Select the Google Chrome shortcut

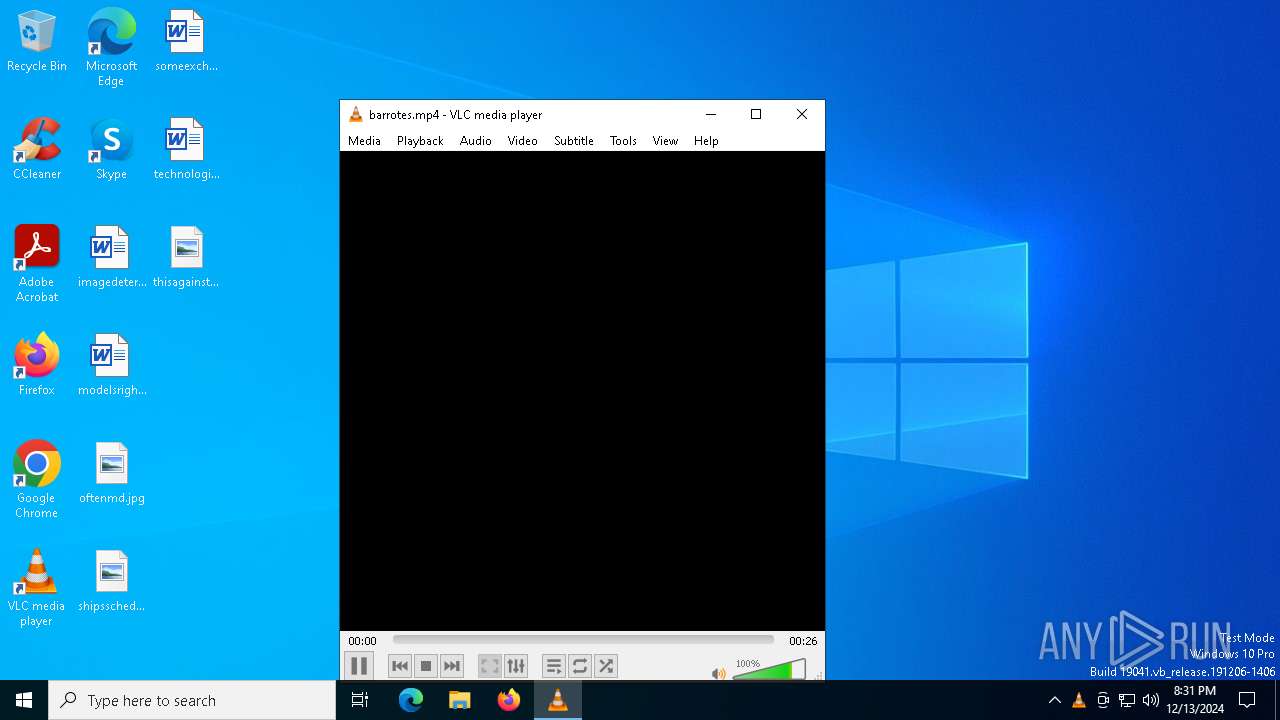tap(37, 480)
